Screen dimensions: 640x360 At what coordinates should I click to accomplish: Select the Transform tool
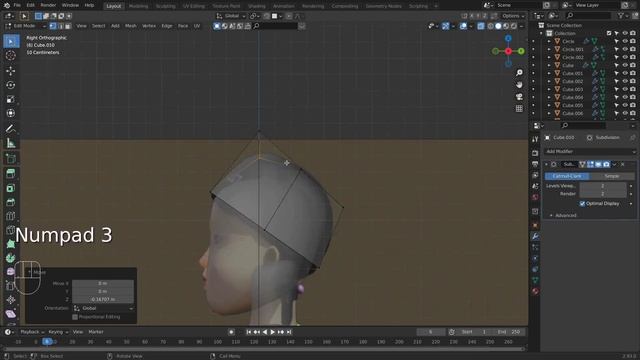tap(11, 113)
